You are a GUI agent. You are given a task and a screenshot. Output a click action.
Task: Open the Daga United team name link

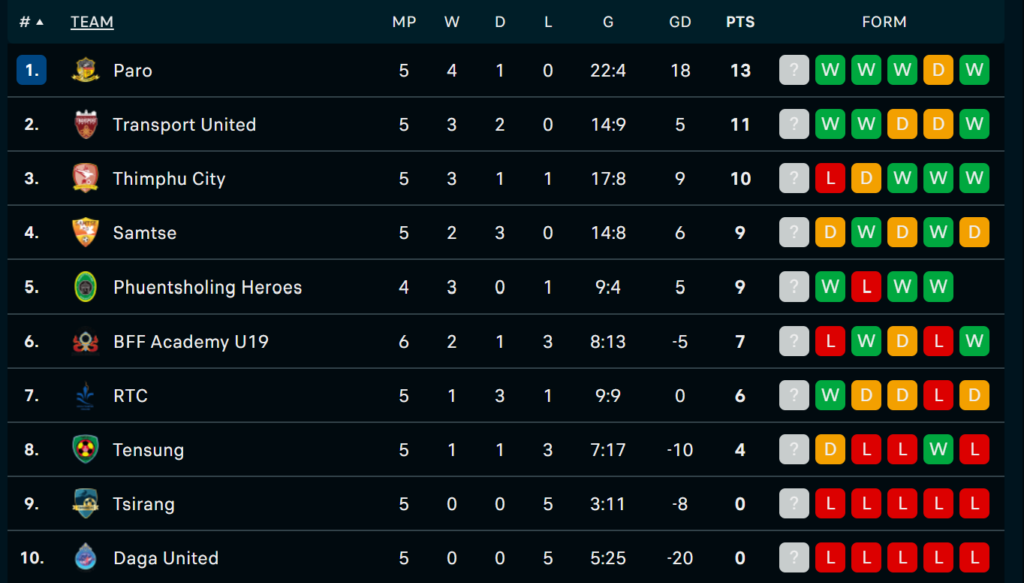pyautogui.click(x=166, y=558)
